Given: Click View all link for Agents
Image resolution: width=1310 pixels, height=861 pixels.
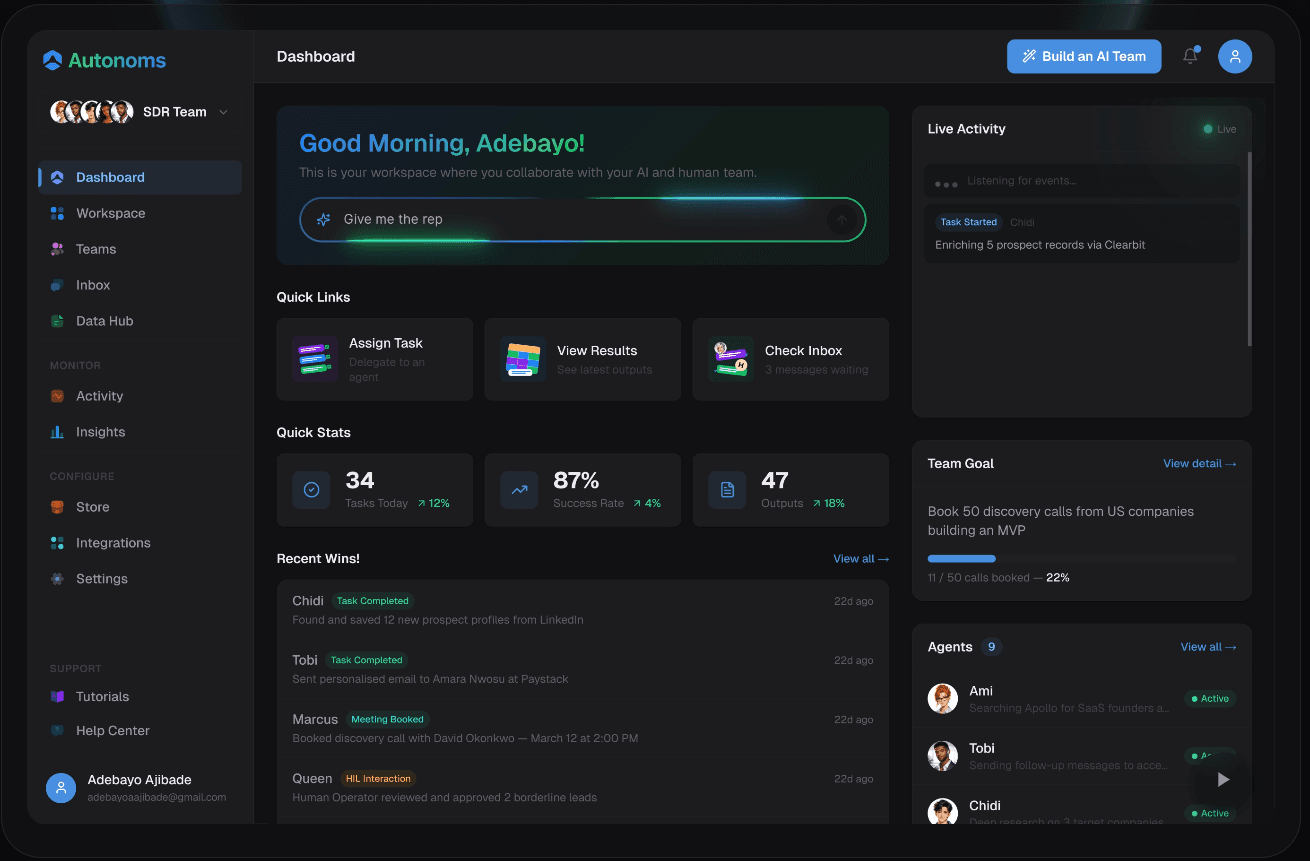Looking at the screenshot, I should (1208, 647).
